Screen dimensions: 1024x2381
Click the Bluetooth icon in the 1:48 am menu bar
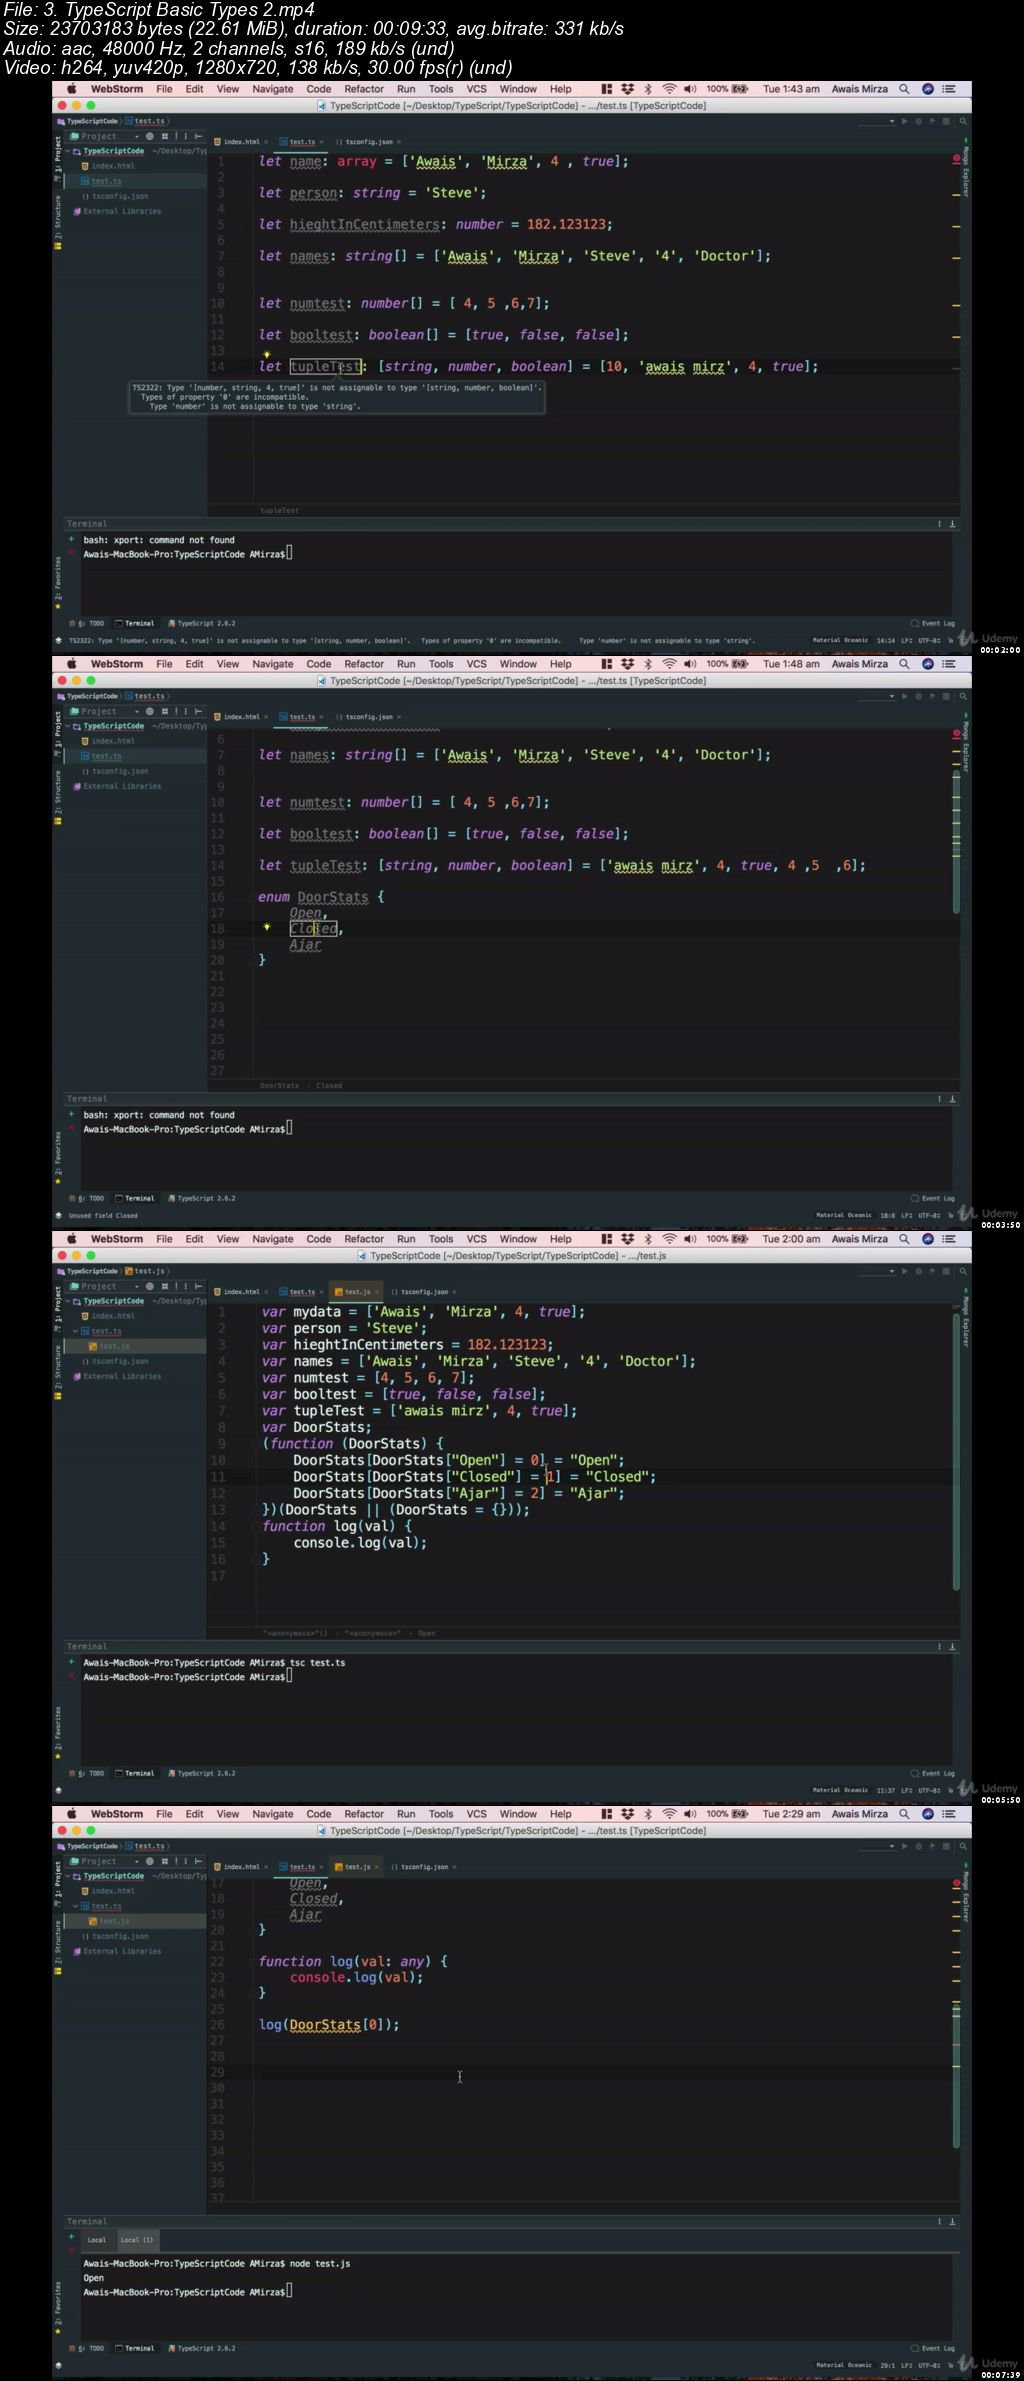648,664
